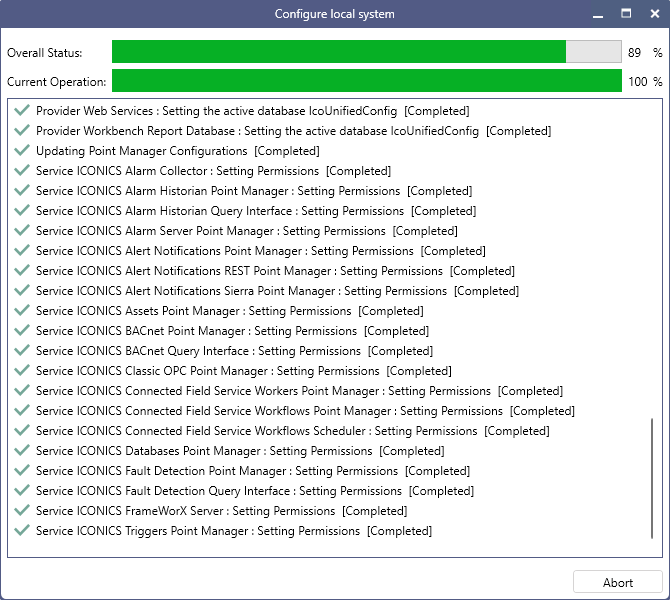Select Alert Notifications REST Point Manager text
This screenshot has width=670, height=600.
coord(275,271)
